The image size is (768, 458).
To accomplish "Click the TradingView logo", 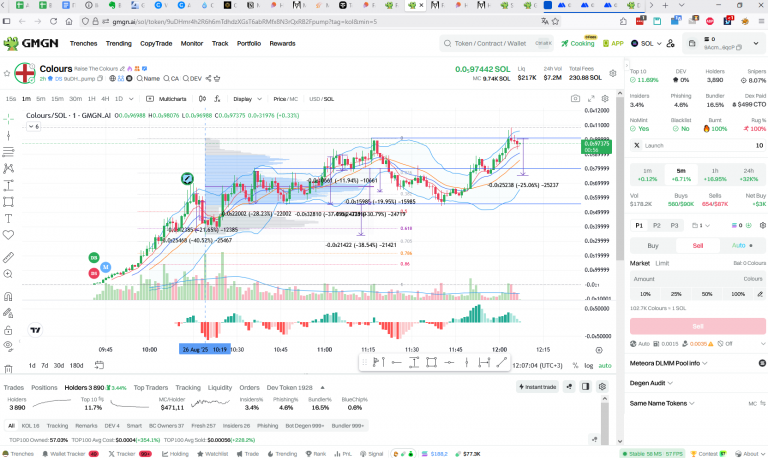I will pos(35,330).
